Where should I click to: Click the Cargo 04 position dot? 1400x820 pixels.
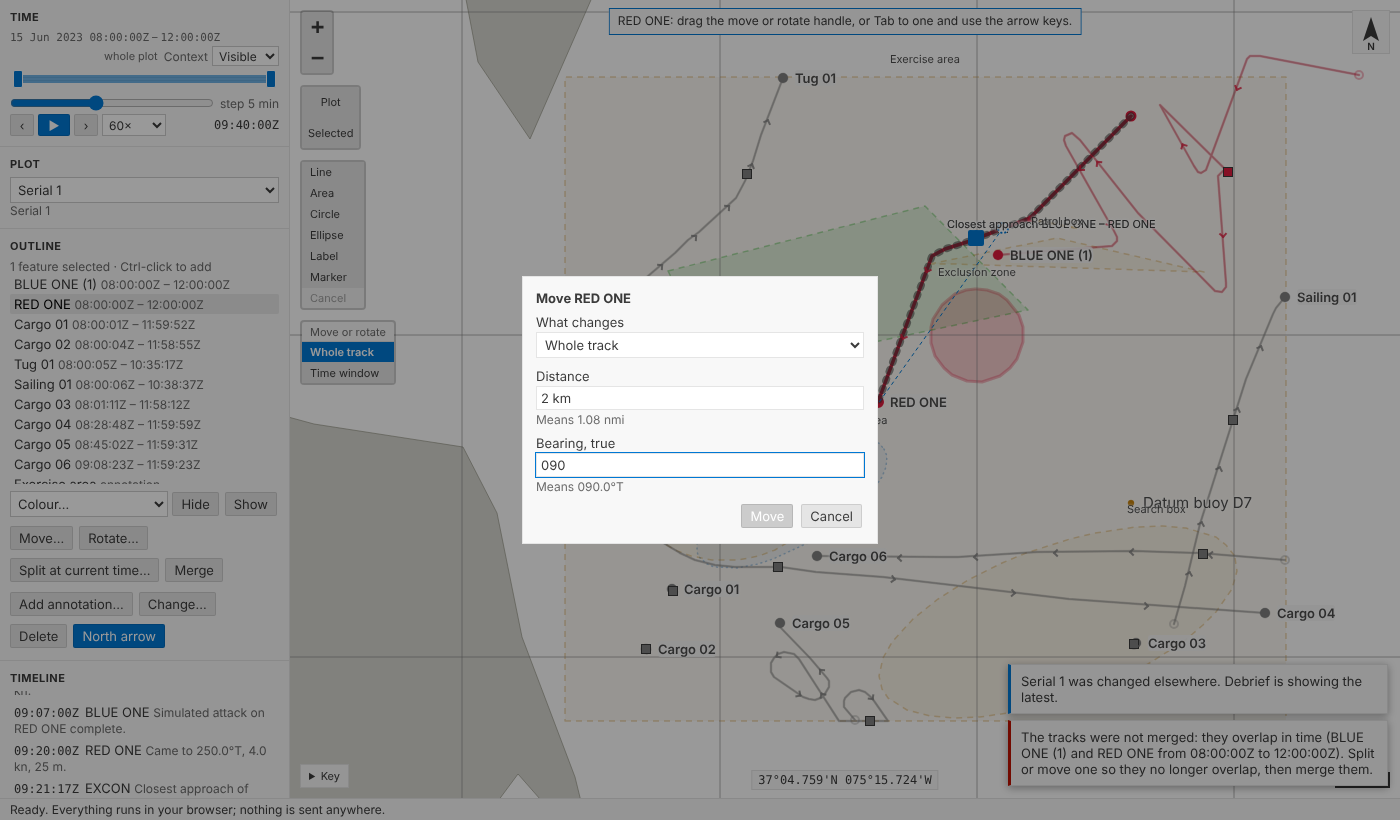(1265, 613)
